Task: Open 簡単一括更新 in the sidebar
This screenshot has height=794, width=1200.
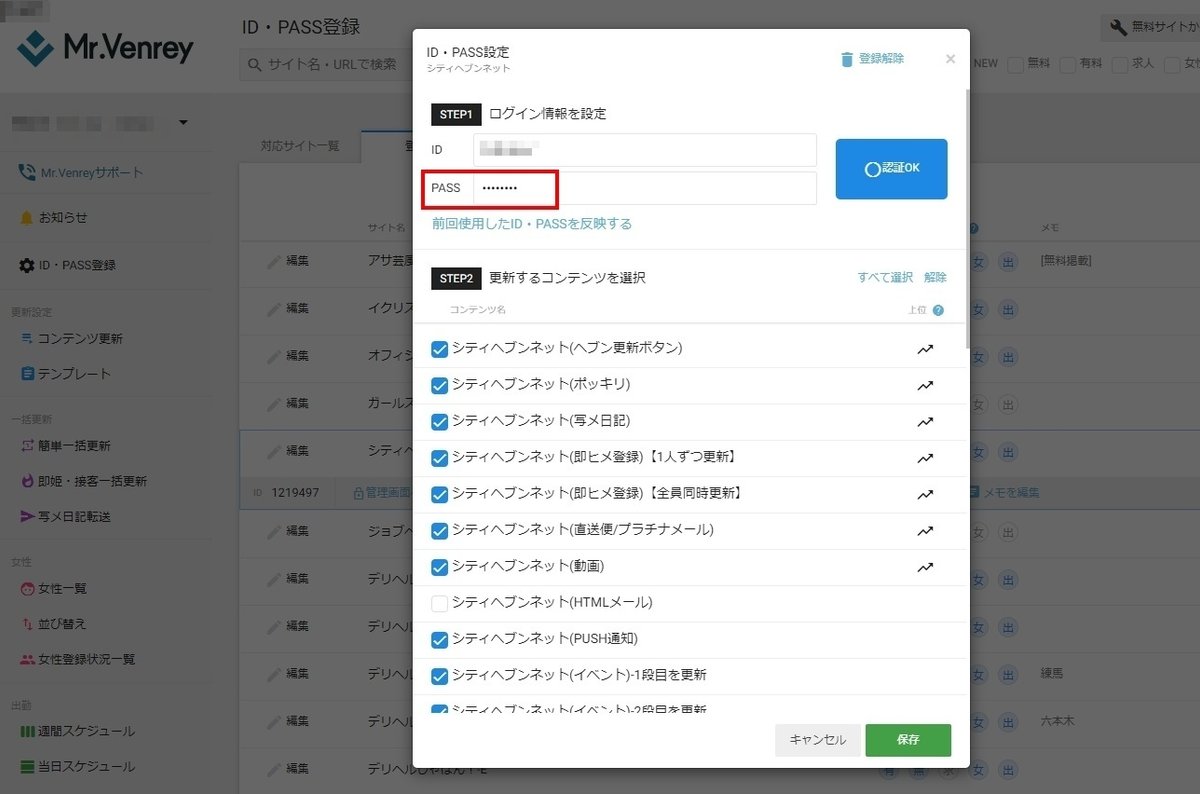Action: pos(66,446)
